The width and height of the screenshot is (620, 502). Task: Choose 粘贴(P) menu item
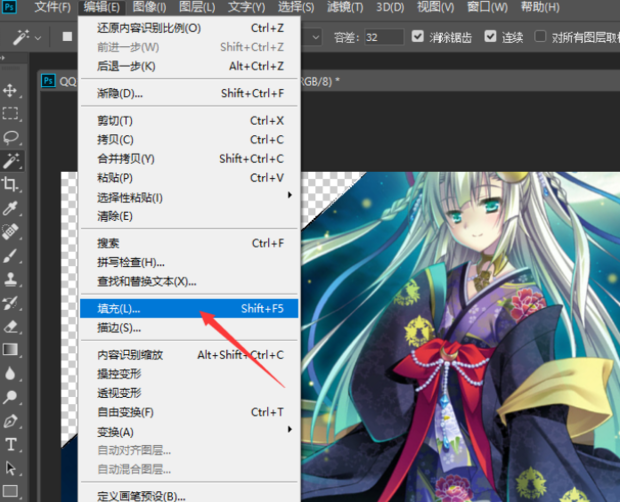[189, 178]
